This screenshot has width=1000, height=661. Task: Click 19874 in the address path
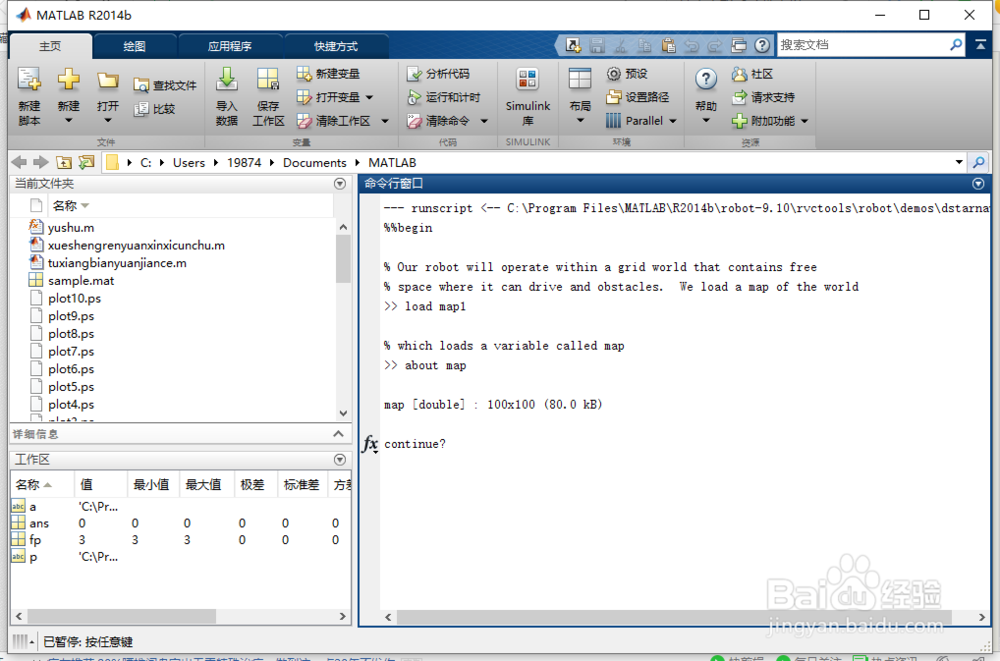(244, 163)
